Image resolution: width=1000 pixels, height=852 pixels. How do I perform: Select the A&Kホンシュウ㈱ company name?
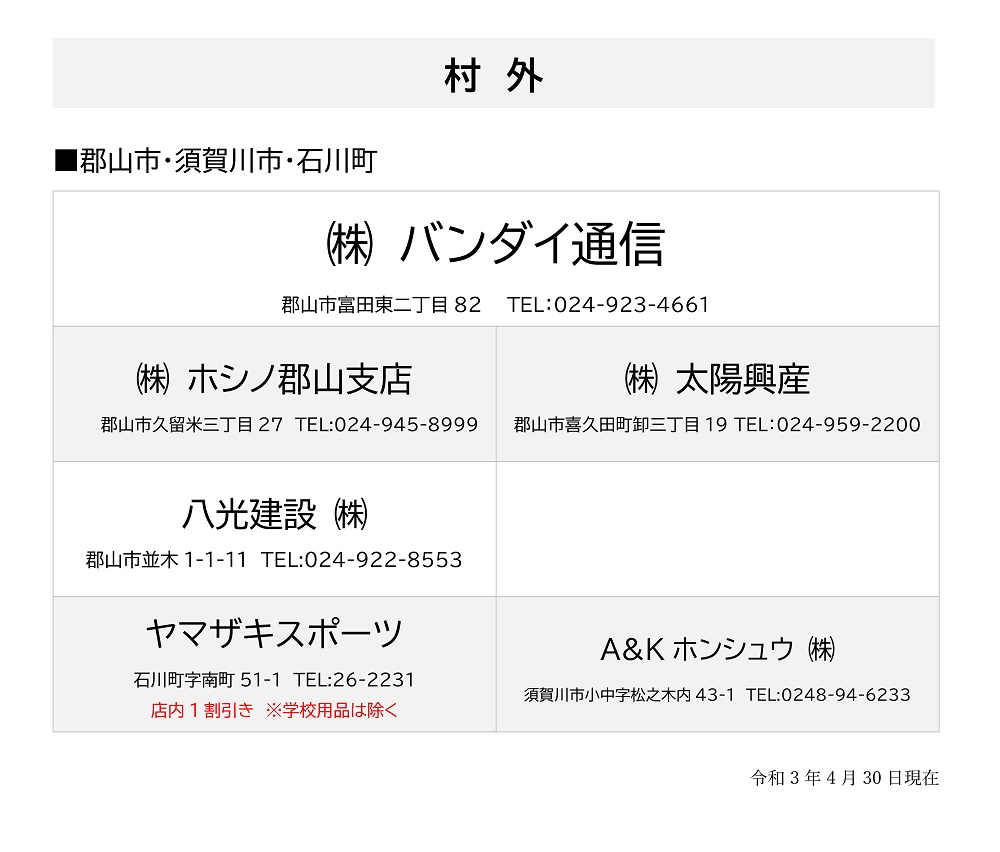point(717,649)
